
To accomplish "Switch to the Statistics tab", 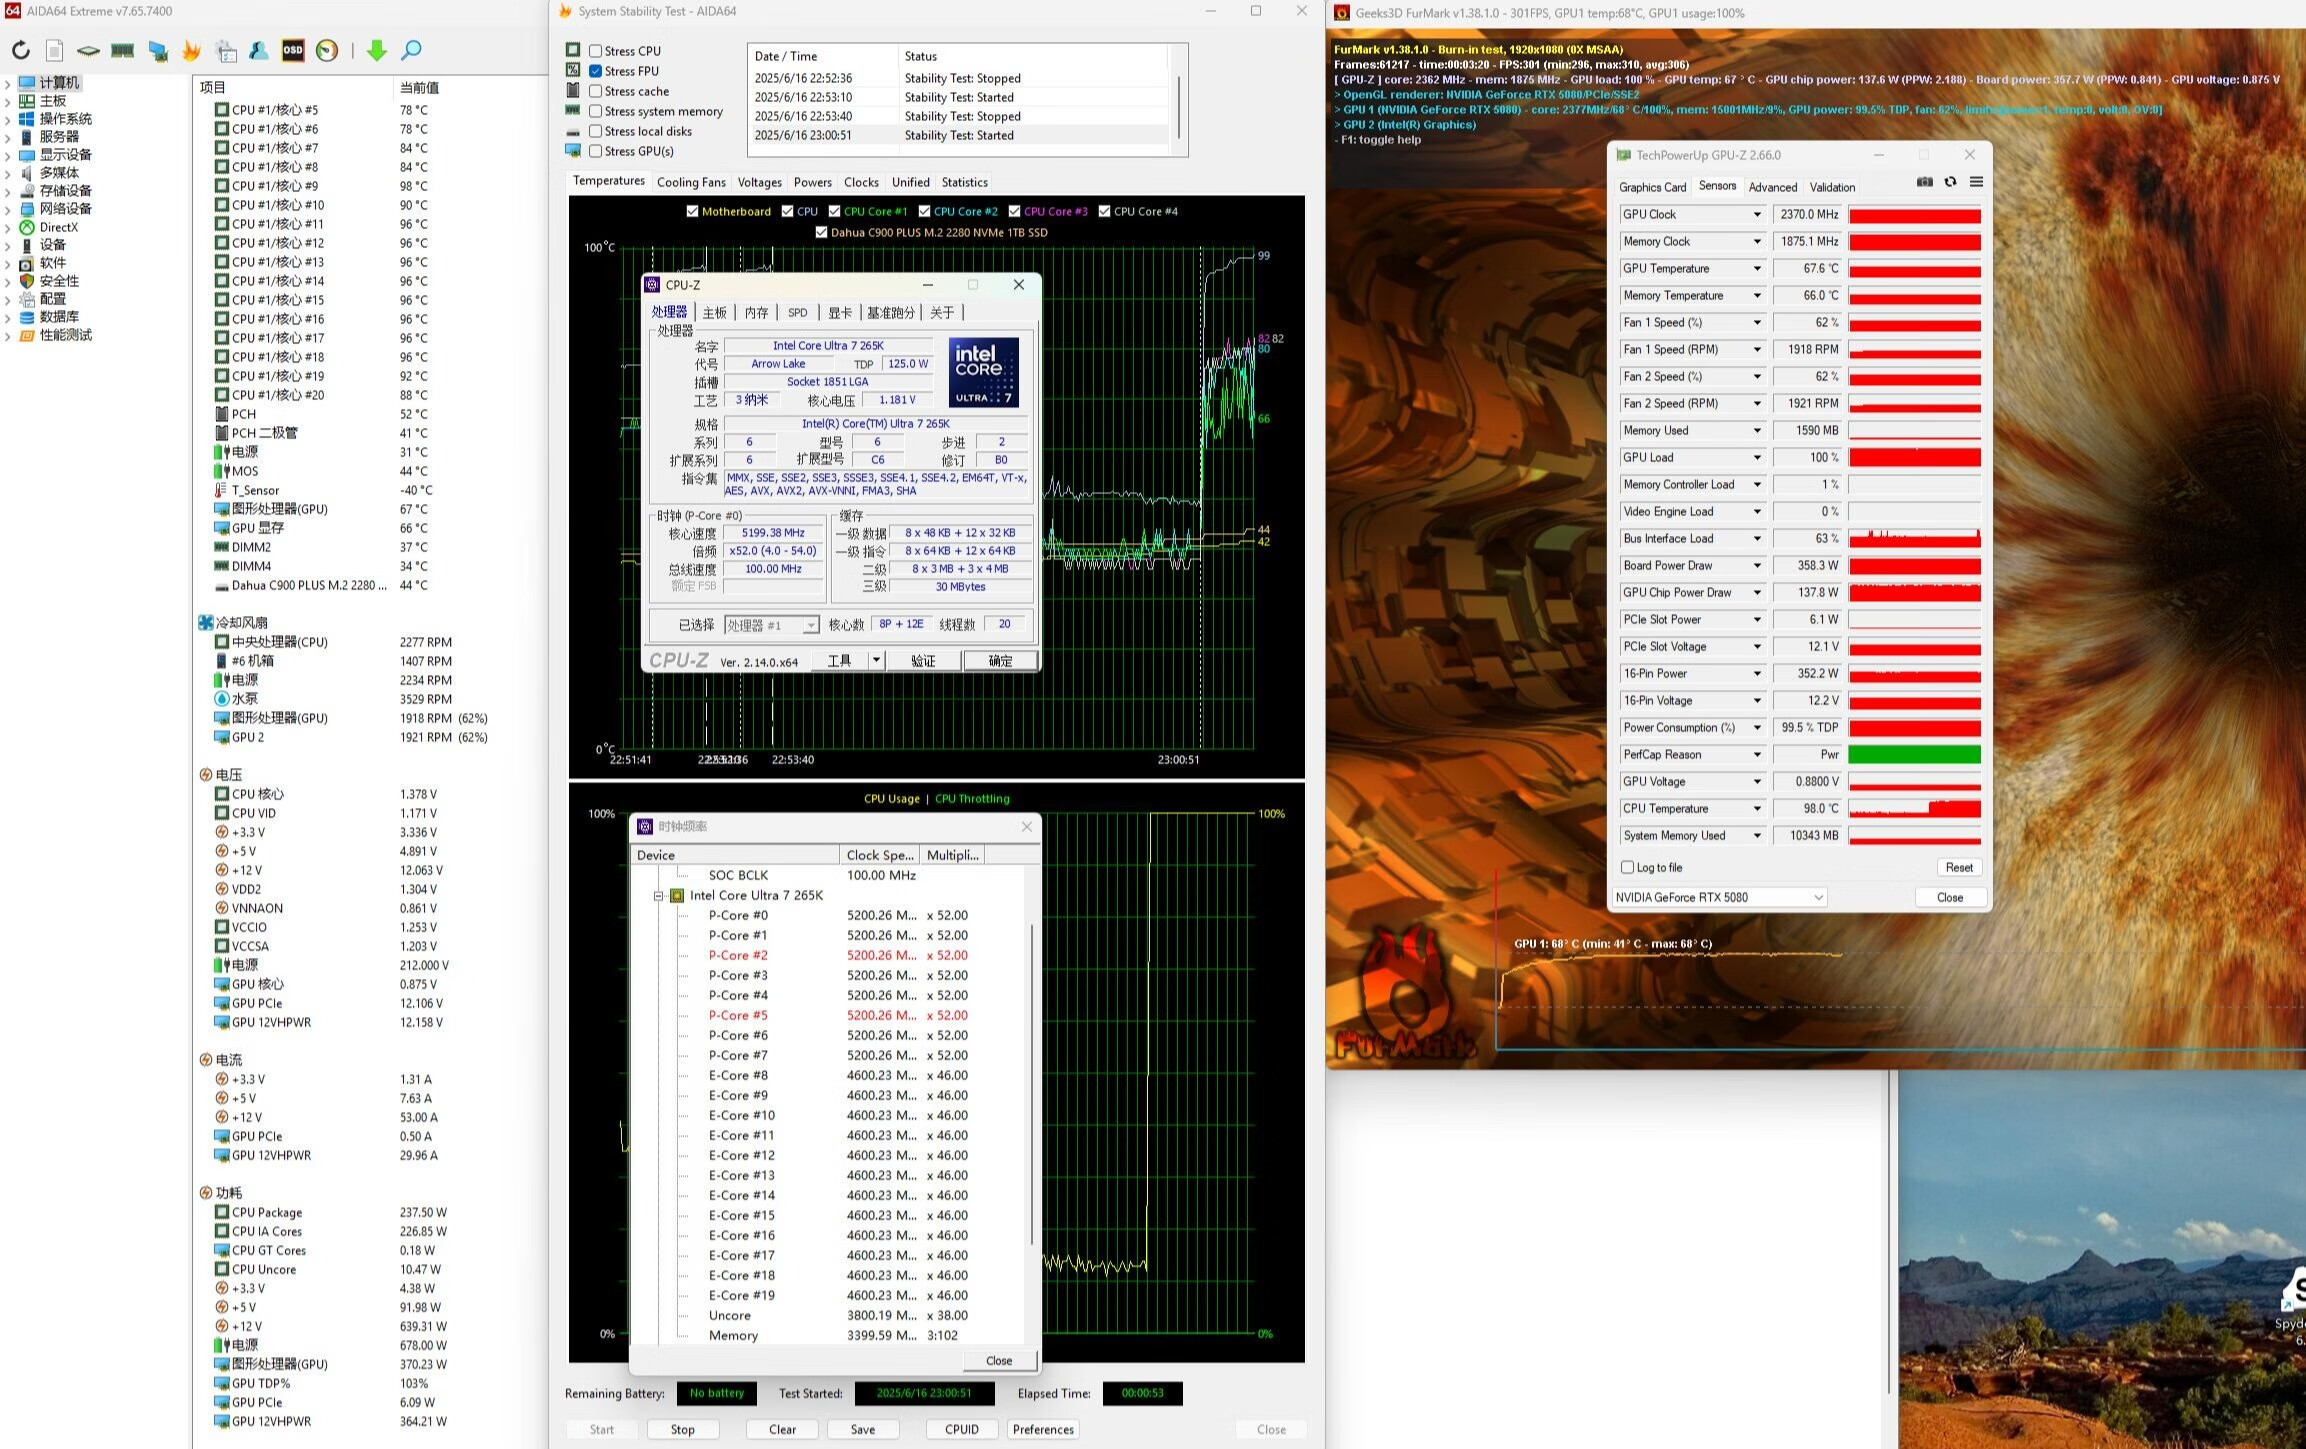I will pyautogui.click(x=964, y=182).
